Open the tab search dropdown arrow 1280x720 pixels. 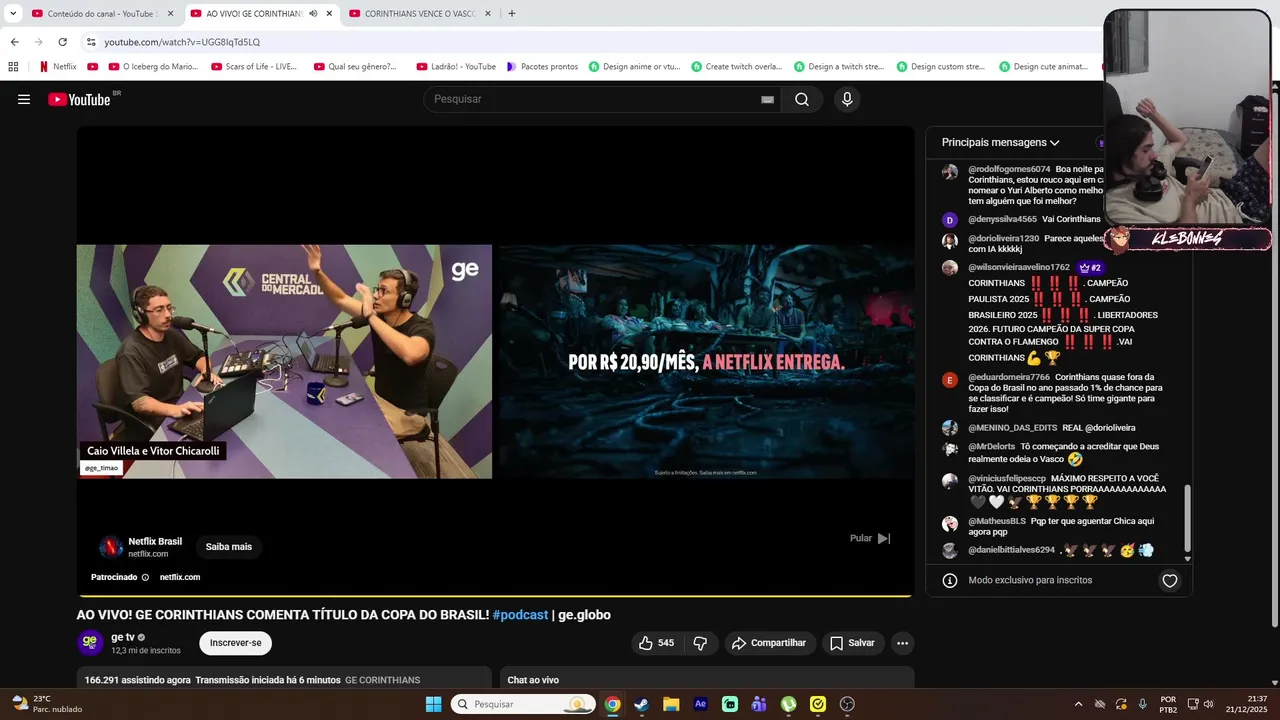(13, 14)
